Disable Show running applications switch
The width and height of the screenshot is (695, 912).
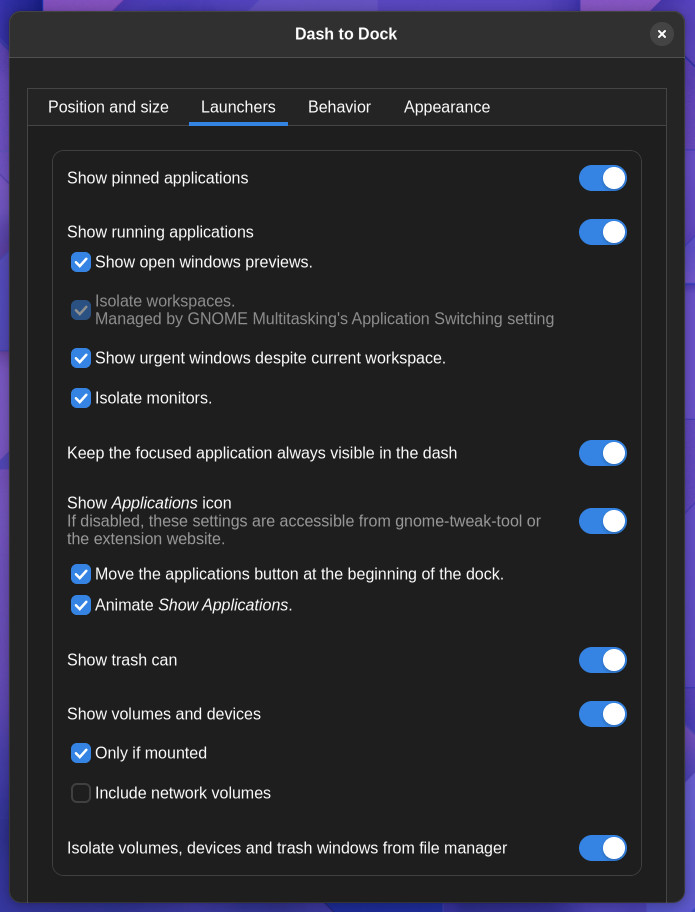602,232
